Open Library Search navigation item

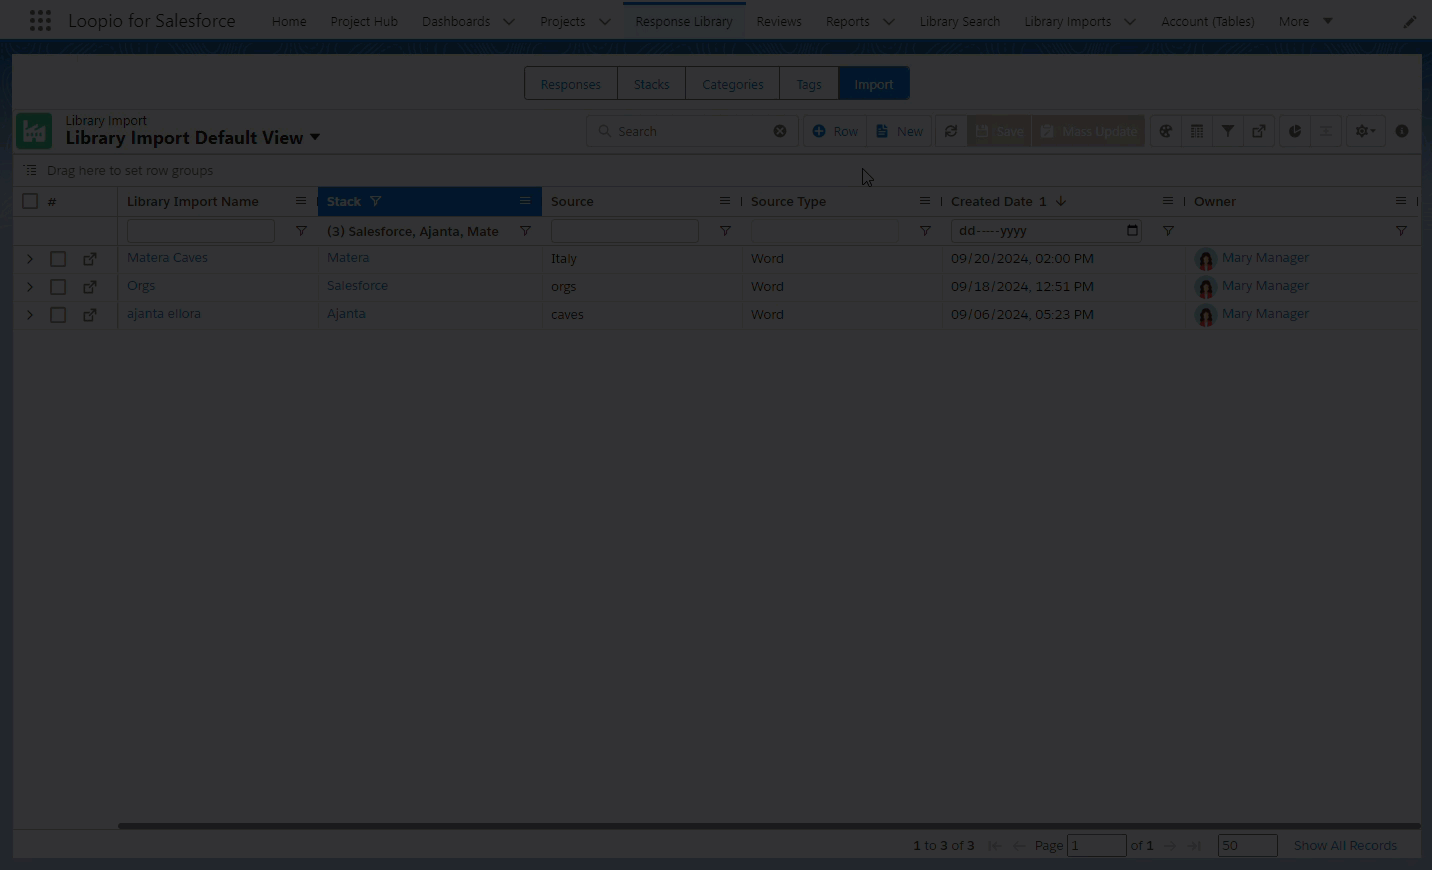[x=960, y=21]
